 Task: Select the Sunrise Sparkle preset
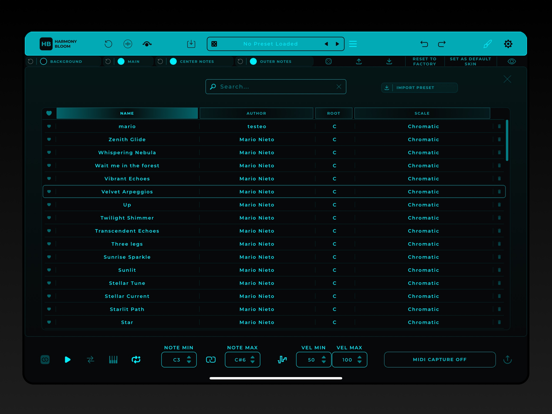[x=274, y=257]
